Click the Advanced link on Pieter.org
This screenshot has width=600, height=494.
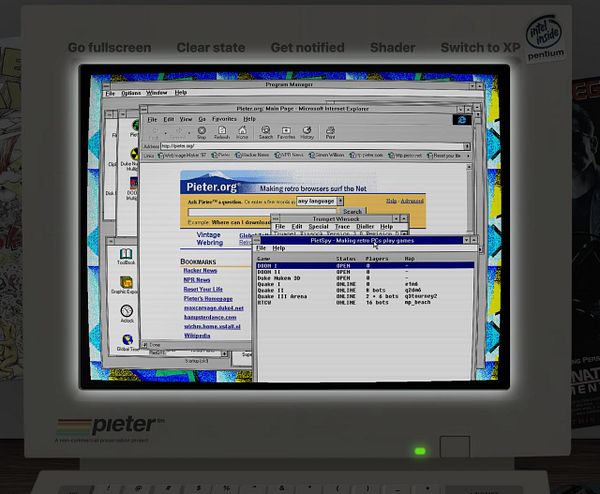[x=412, y=201]
